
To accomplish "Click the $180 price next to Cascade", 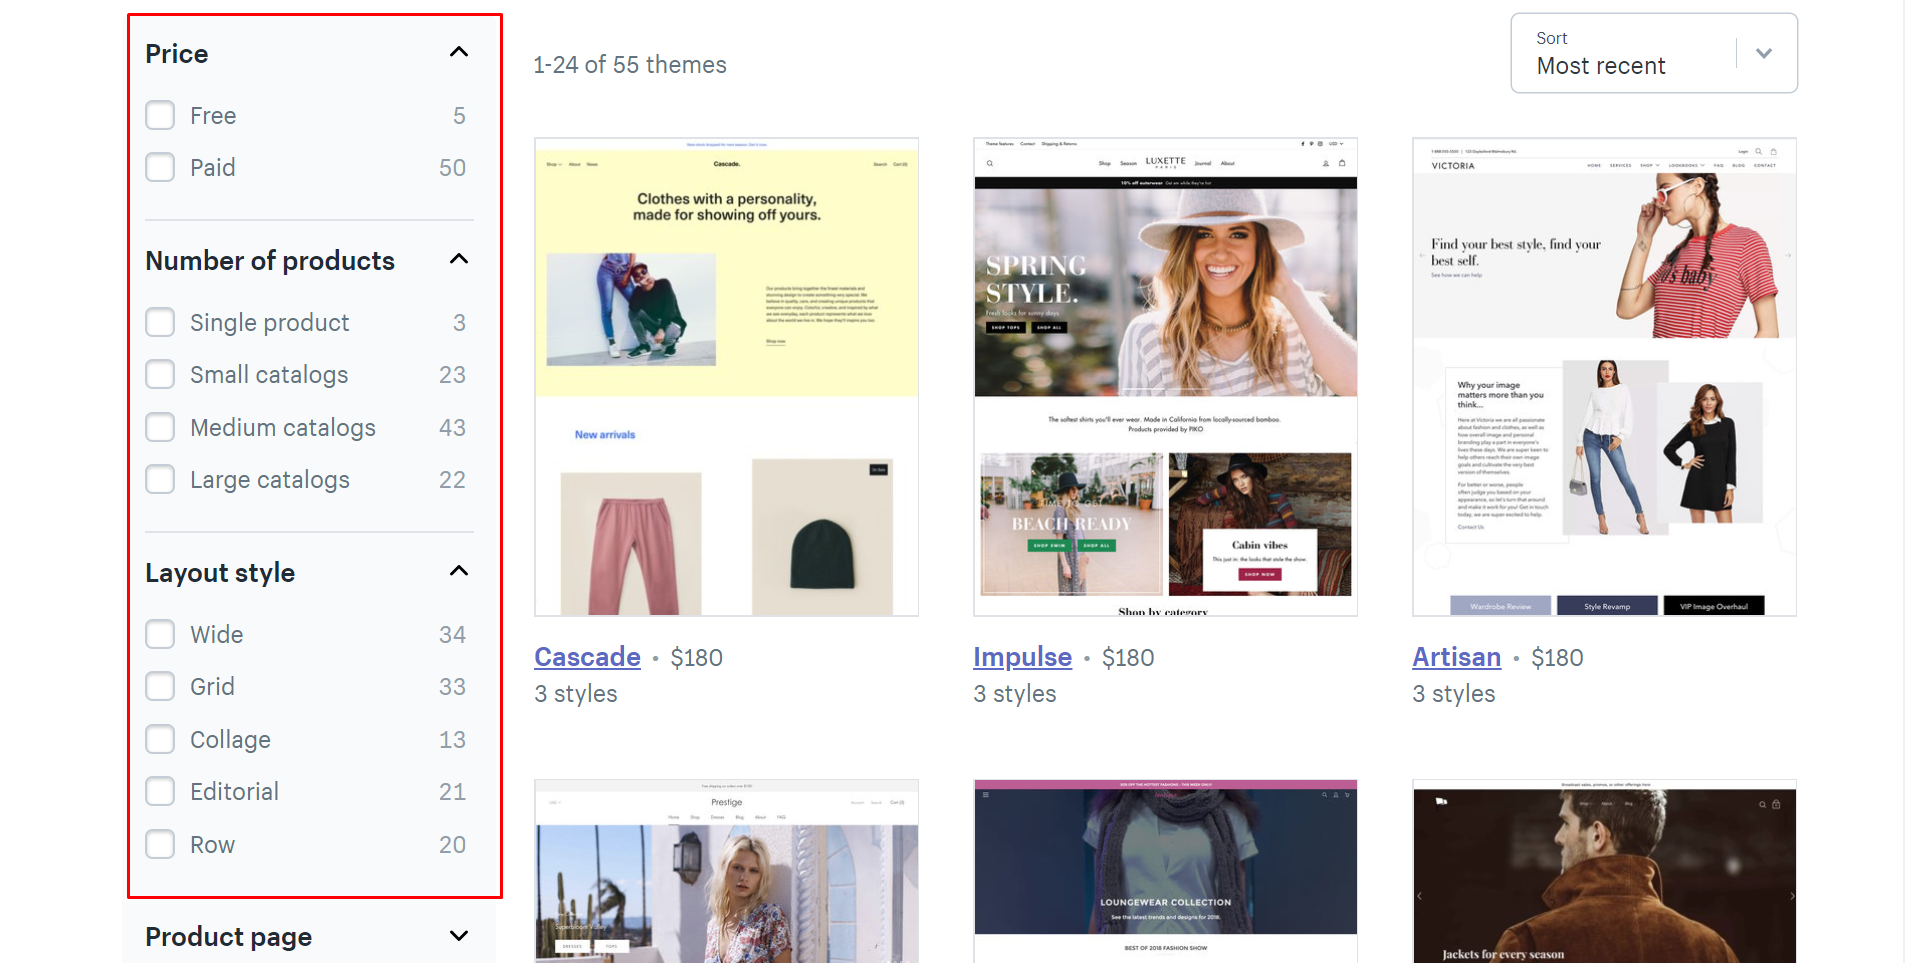I will (696, 658).
